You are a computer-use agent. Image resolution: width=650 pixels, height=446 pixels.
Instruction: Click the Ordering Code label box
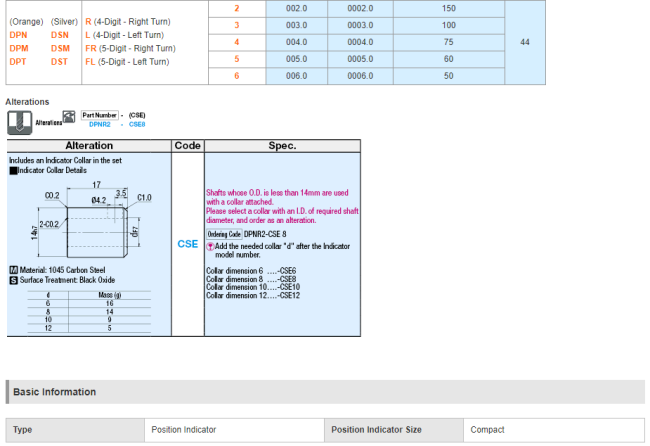223,233
